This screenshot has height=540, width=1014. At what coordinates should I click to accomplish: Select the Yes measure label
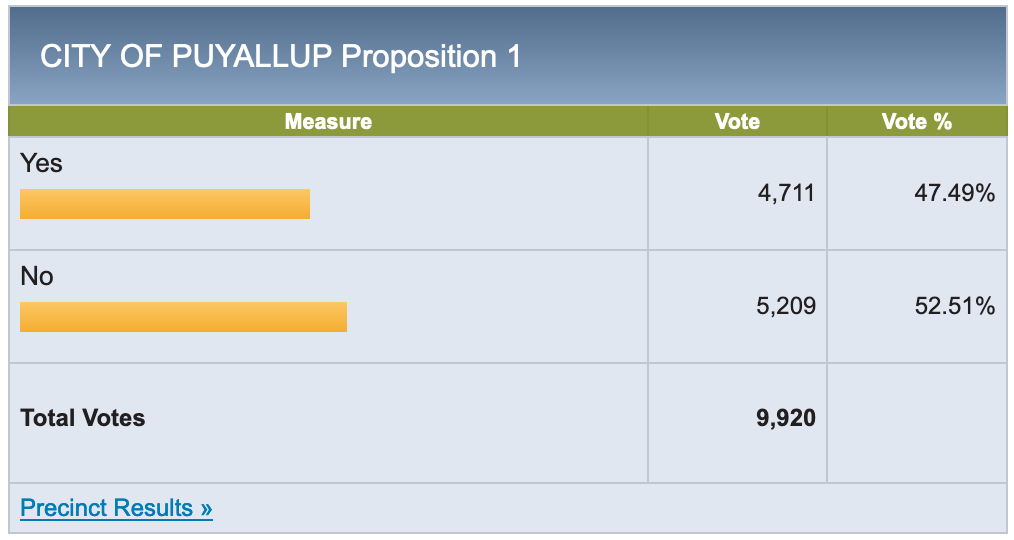tap(41, 164)
